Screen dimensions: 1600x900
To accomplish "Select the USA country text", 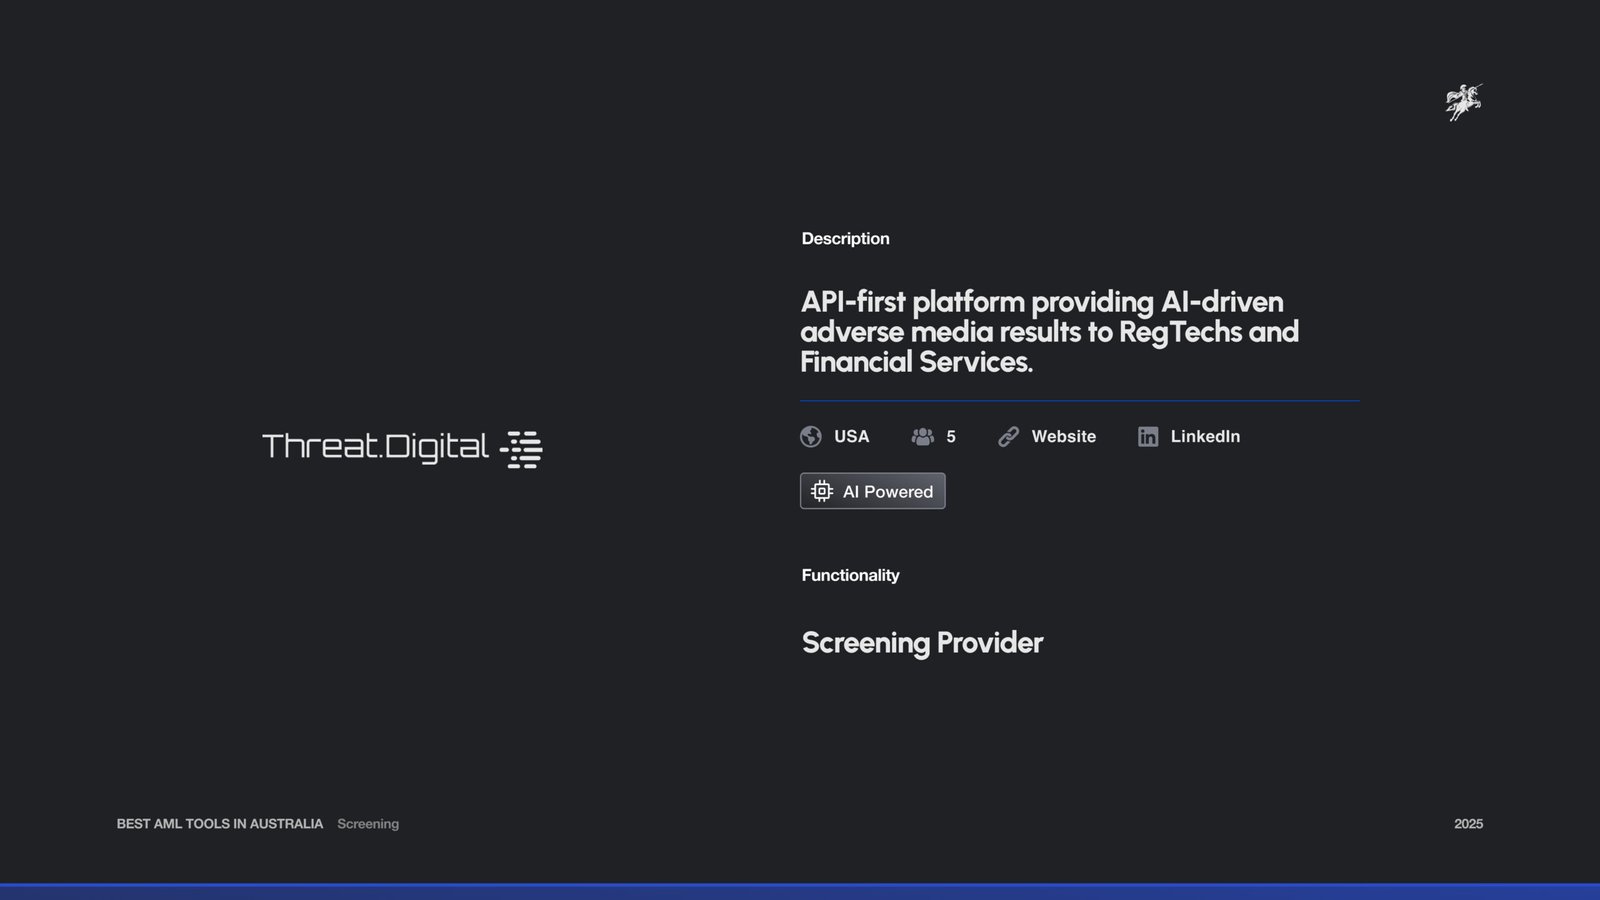I will (x=851, y=437).
